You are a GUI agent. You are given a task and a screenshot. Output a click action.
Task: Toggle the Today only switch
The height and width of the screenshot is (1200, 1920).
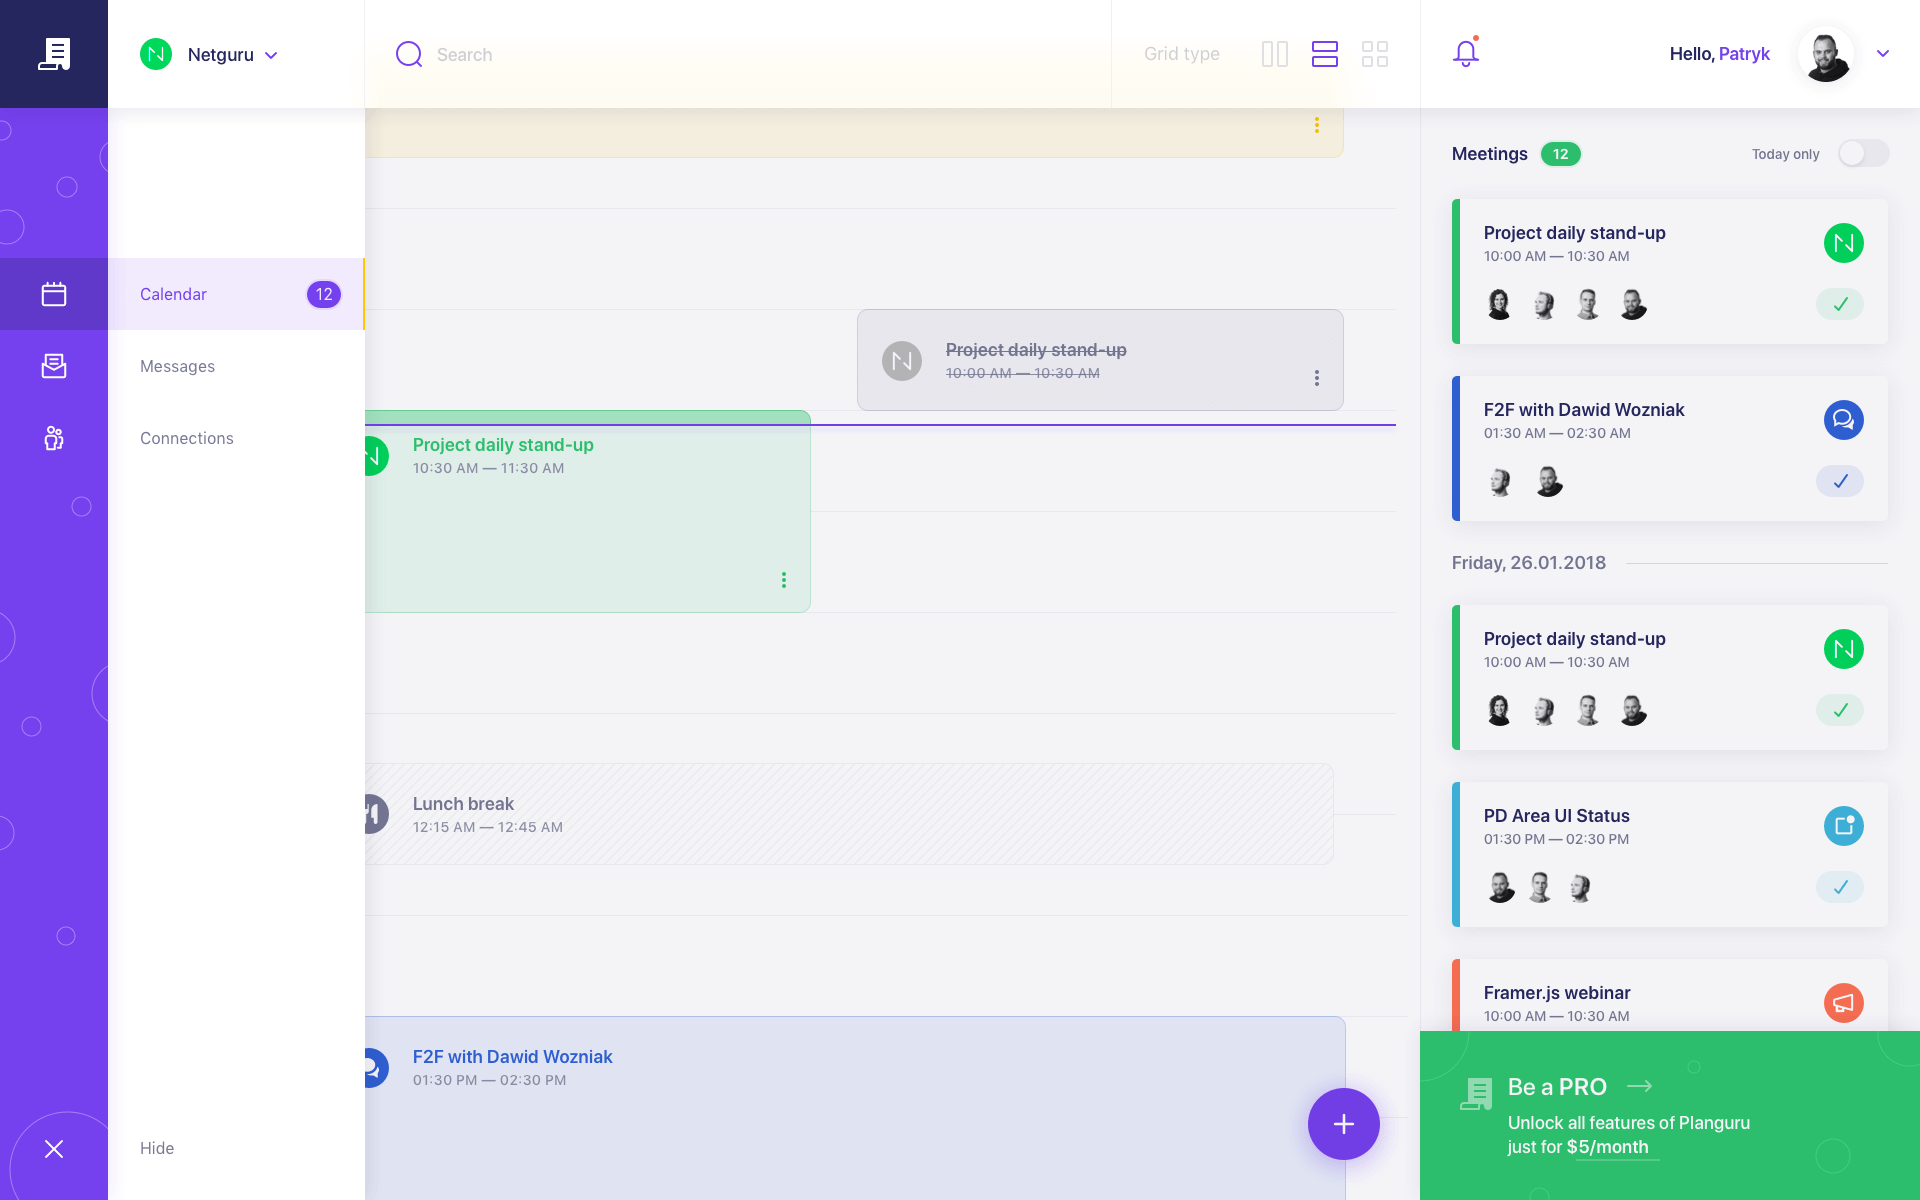pos(1863,154)
